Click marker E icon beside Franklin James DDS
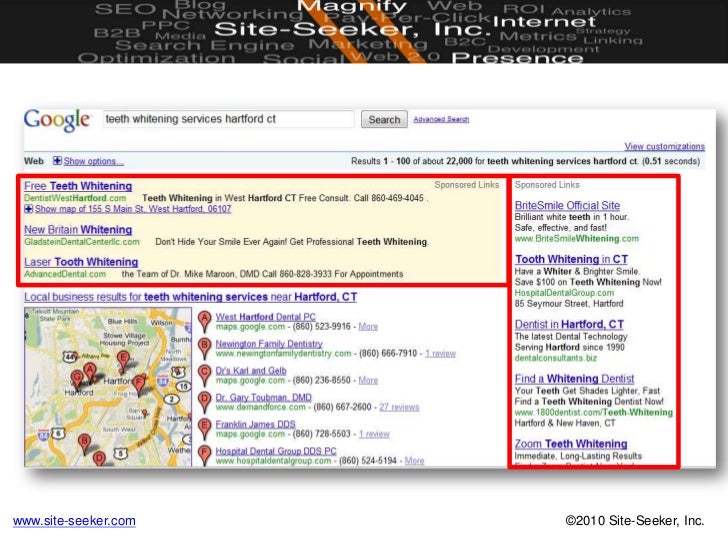The height and width of the screenshot is (546, 728). pos(204,429)
